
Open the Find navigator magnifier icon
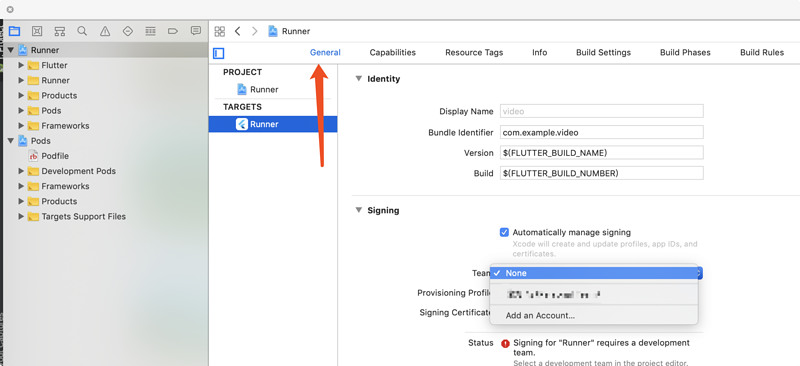[x=82, y=31]
